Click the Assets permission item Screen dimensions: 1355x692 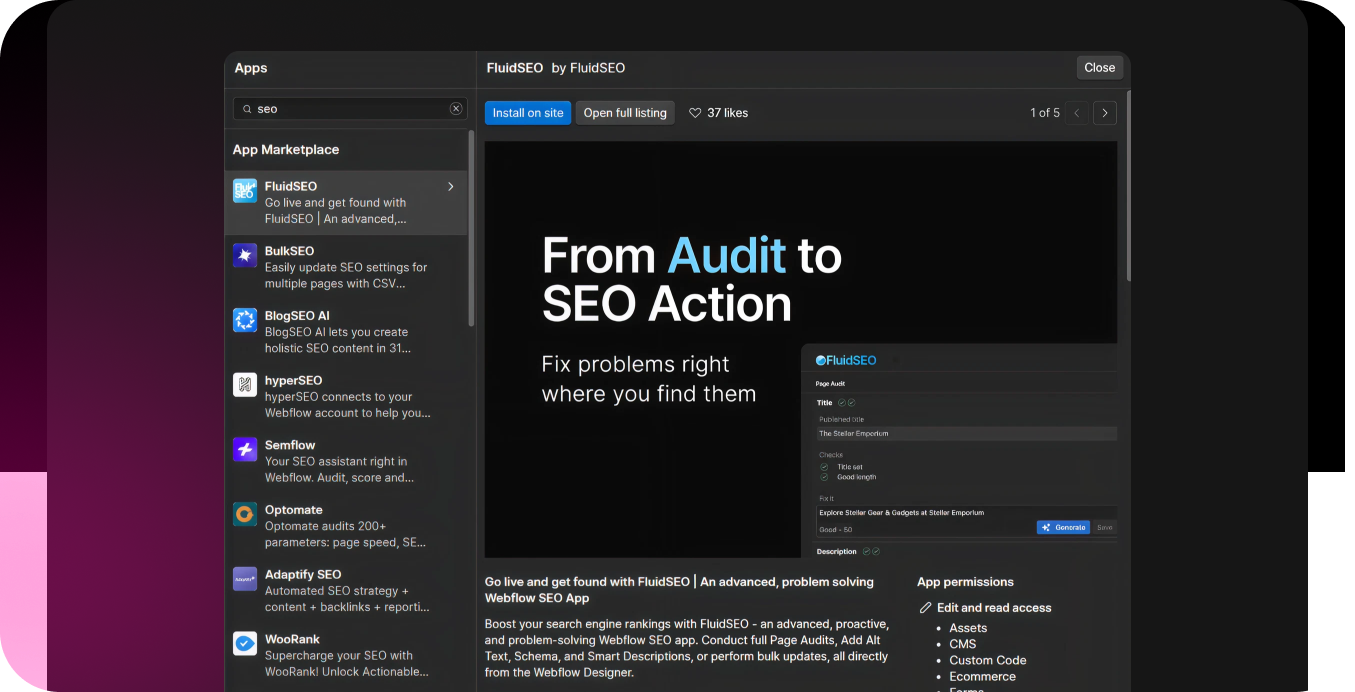[968, 628]
